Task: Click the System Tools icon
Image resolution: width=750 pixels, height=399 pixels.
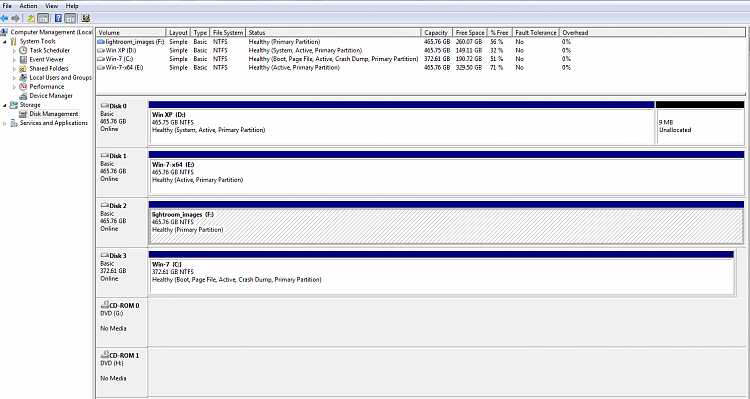Action: point(13,41)
